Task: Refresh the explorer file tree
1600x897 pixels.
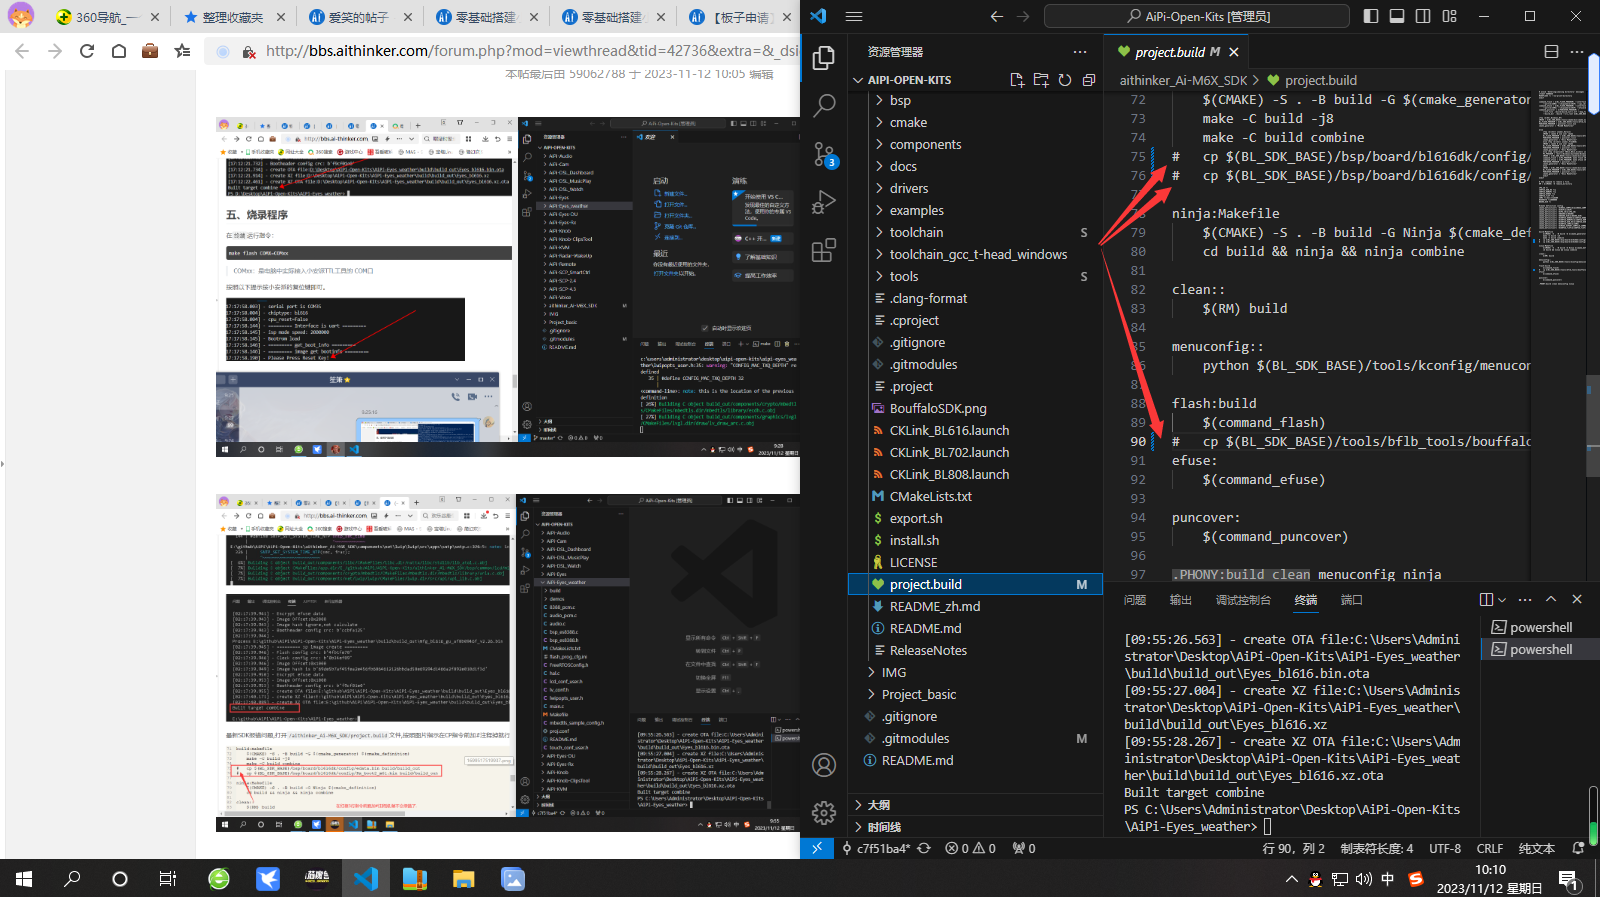Action: (x=1065, y=80)
